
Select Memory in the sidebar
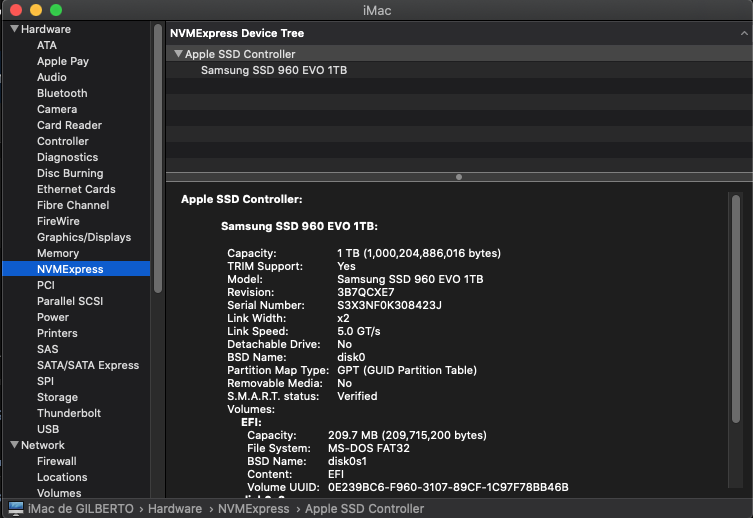pos(58,253)
